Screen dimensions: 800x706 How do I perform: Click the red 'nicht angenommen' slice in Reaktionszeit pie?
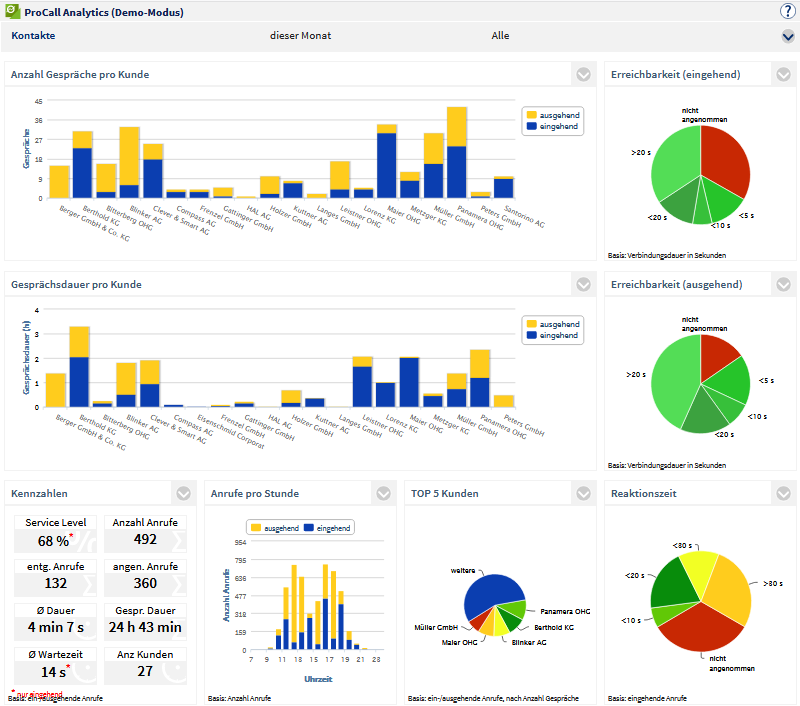[x=700, y=628]
